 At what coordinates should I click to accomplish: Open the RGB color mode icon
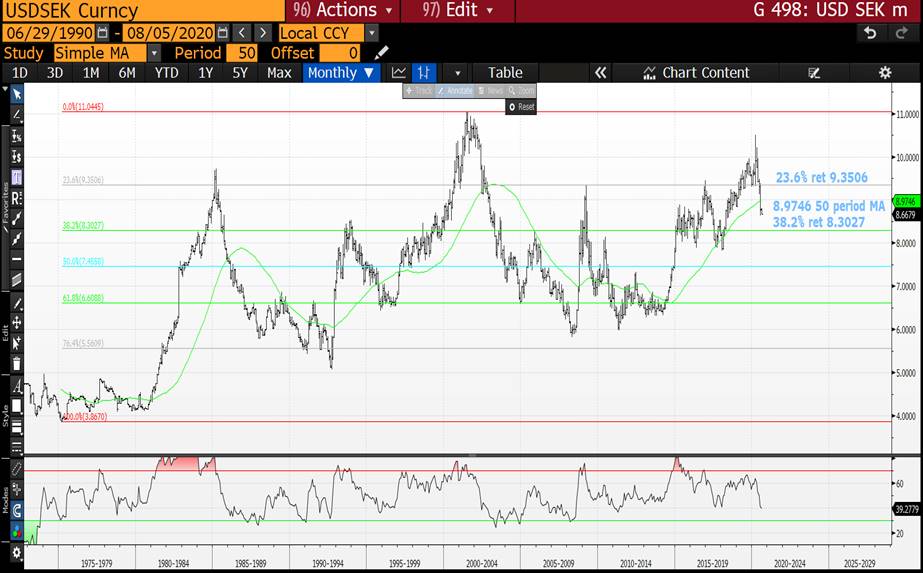pyautogui.click(x=16, y=531)
